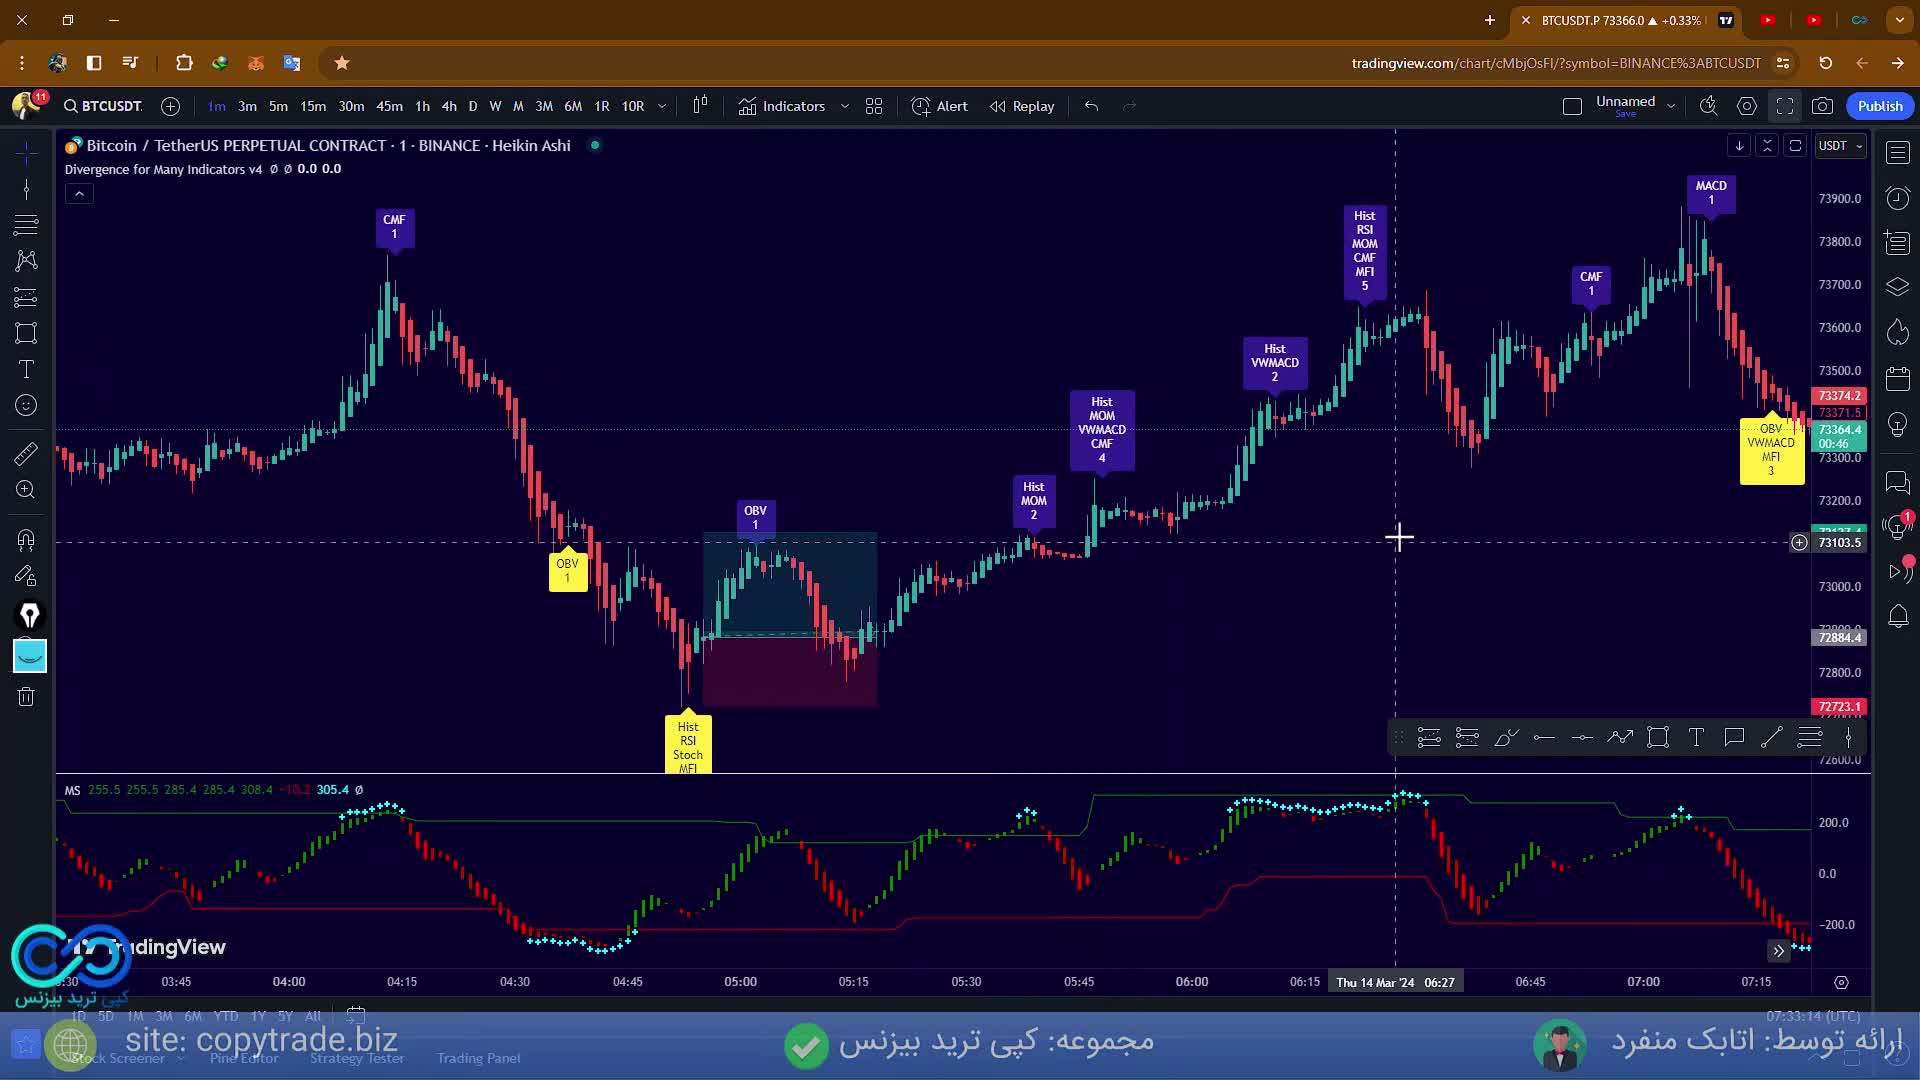The height and width of the screenshot is (1080, 1920).
Task: Select the Text drawing tool
Action: (27, 369)
